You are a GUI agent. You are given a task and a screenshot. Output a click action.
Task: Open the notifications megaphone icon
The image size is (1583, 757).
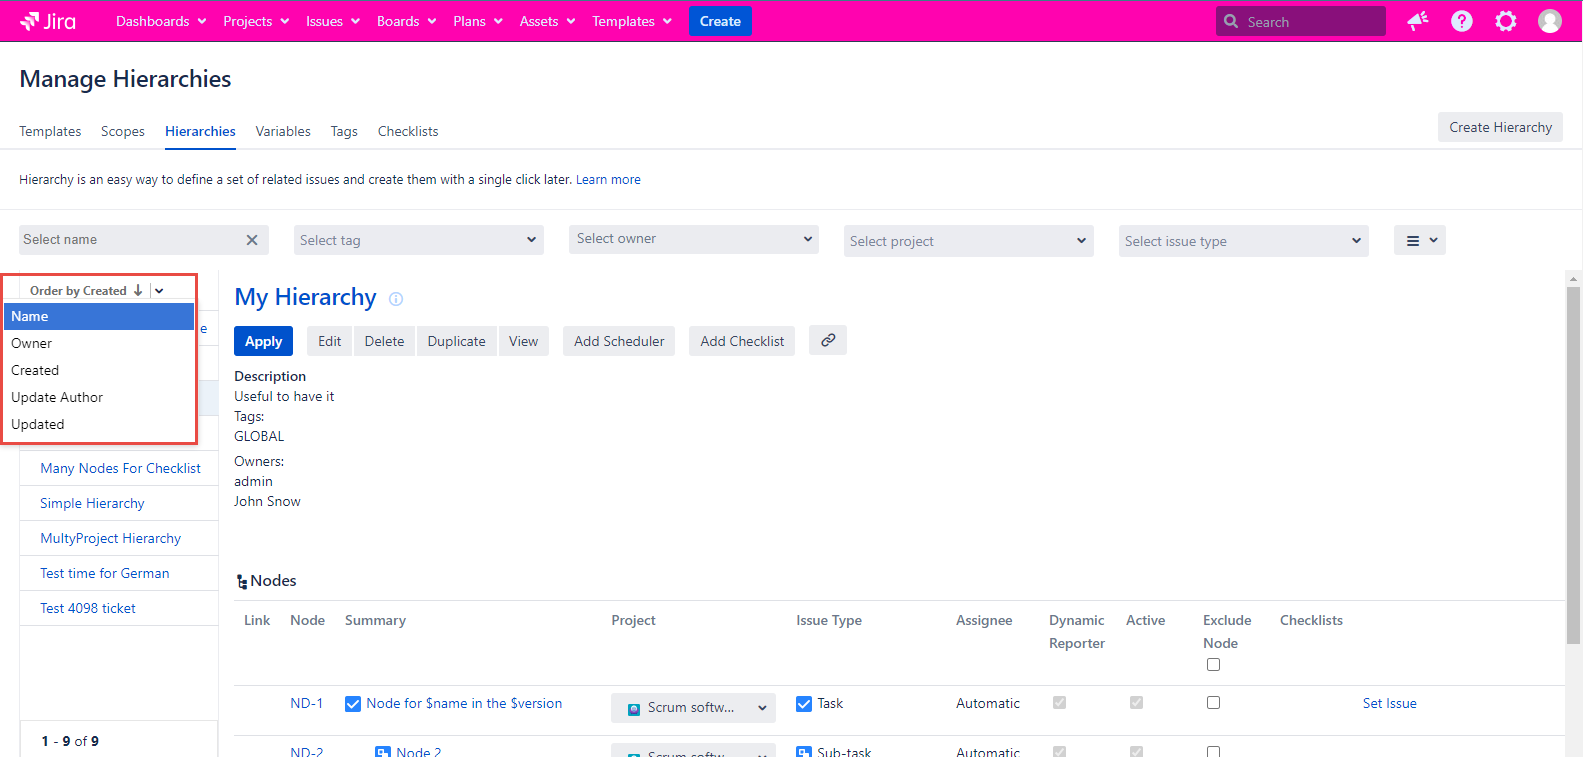coord(1417,21)
